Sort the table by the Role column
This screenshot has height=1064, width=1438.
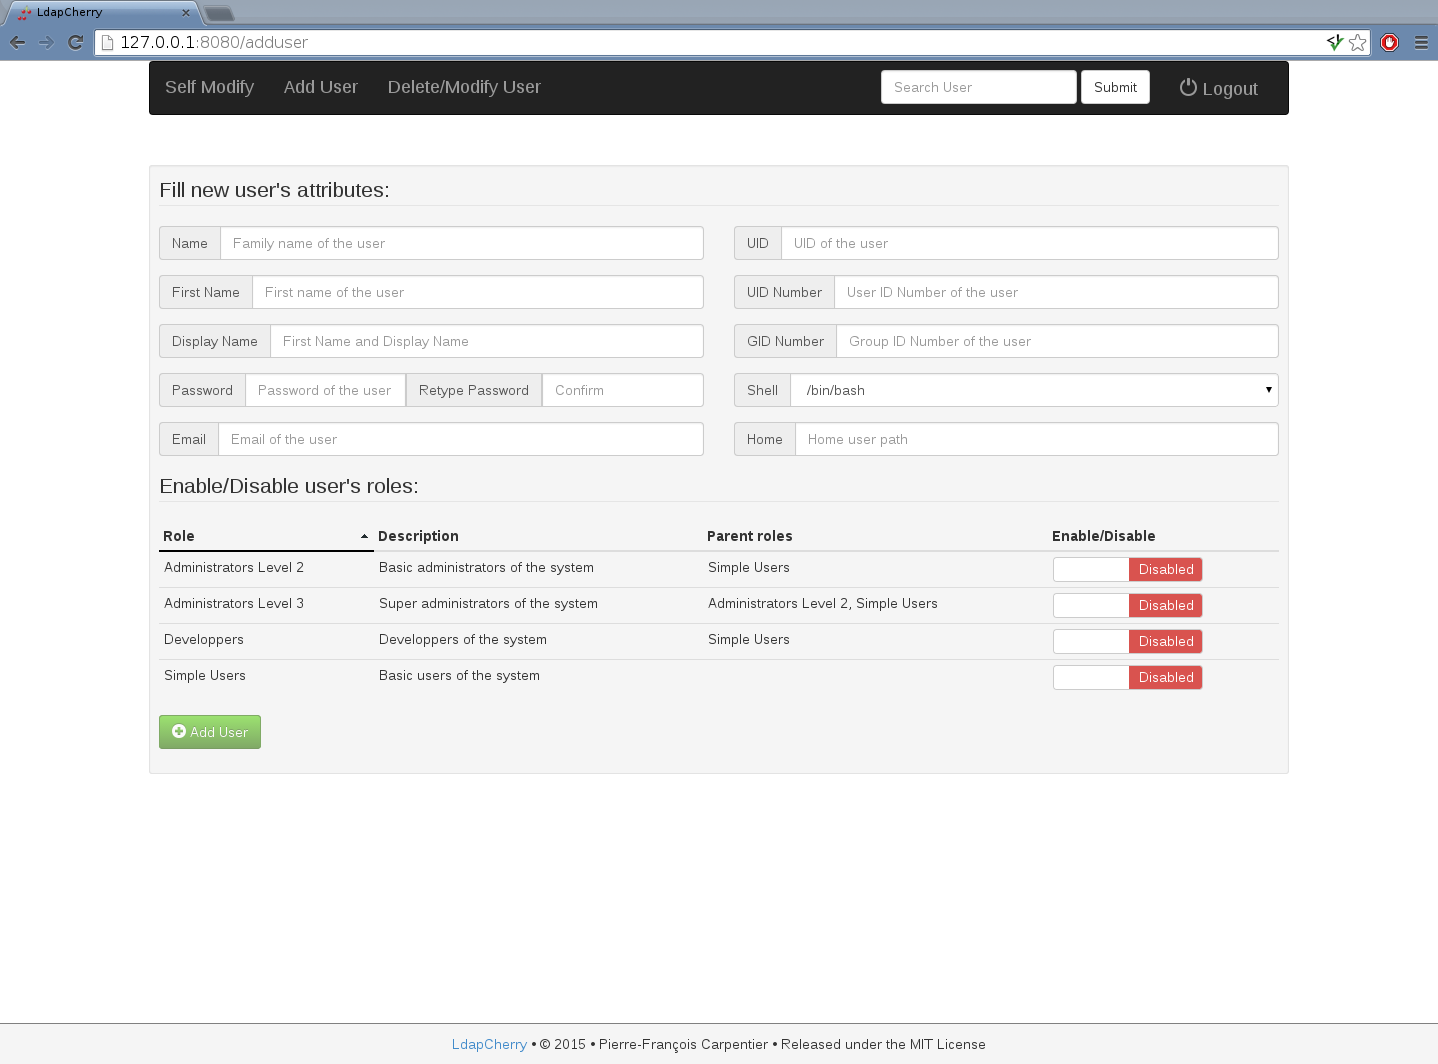(x=265, y=536)
